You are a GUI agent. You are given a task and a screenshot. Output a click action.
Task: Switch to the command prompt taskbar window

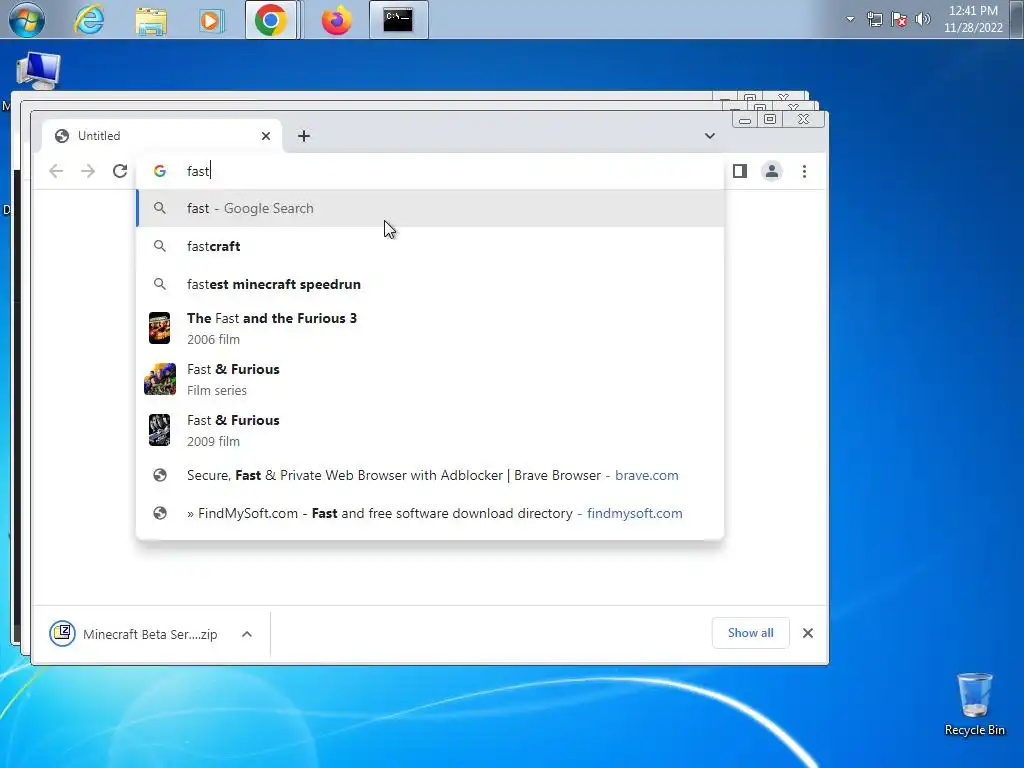coord(398,20)
